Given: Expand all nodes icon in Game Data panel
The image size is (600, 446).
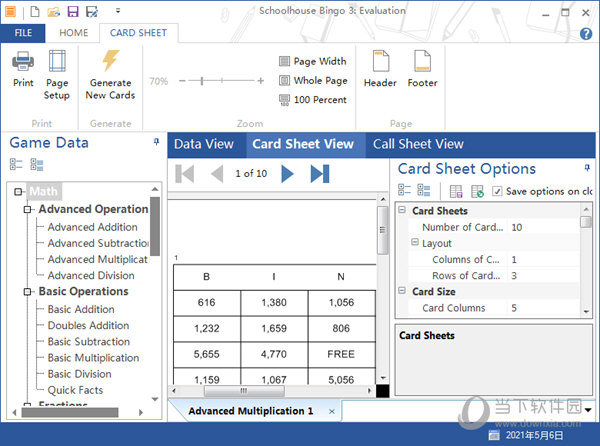Looking at the screenshot, I should [x=16, y=164].
